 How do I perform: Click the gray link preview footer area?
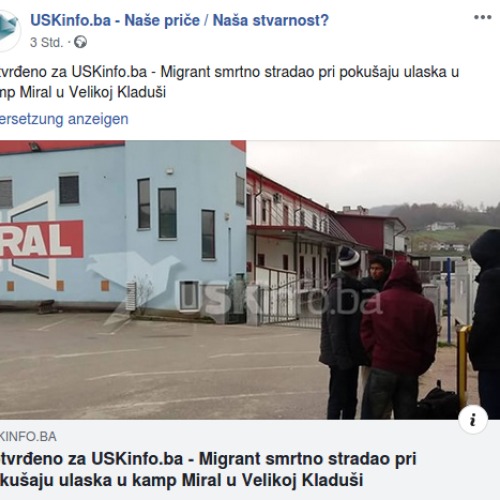point(250,460)
